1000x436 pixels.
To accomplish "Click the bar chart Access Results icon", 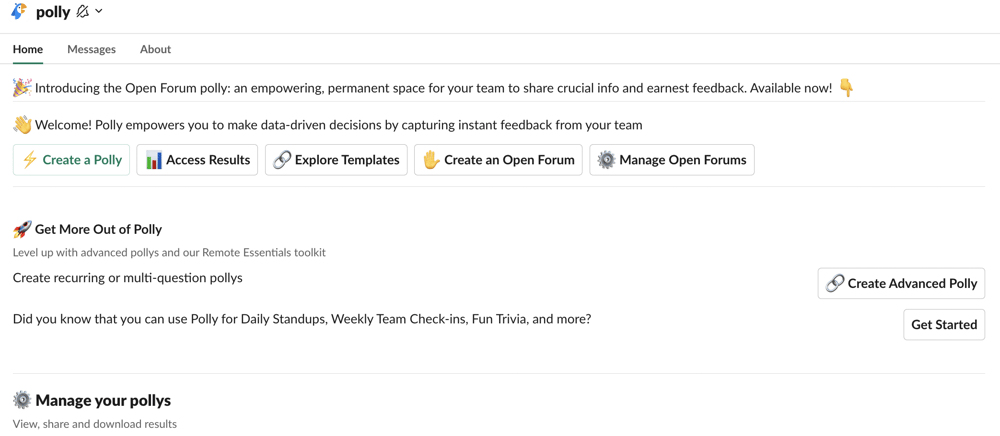I will coord(154,160).
